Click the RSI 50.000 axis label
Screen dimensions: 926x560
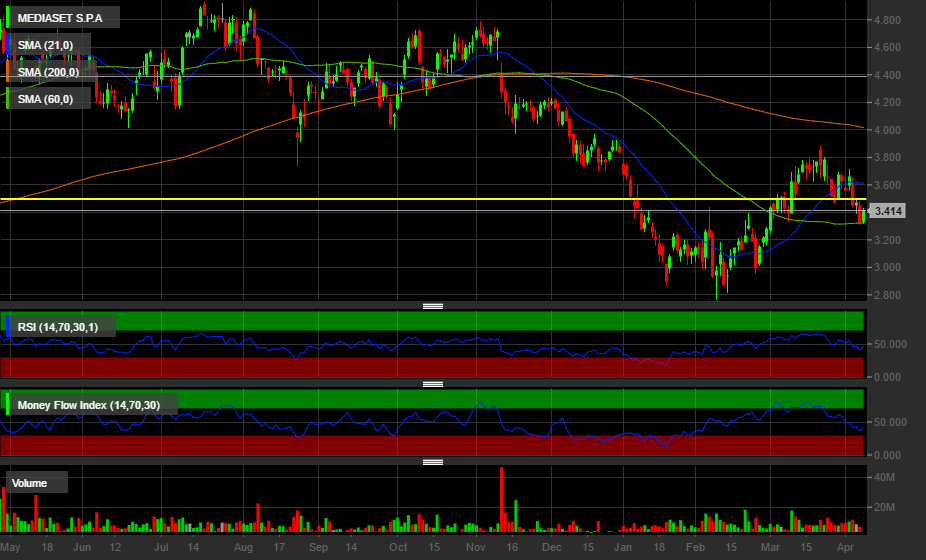(890, 344)
